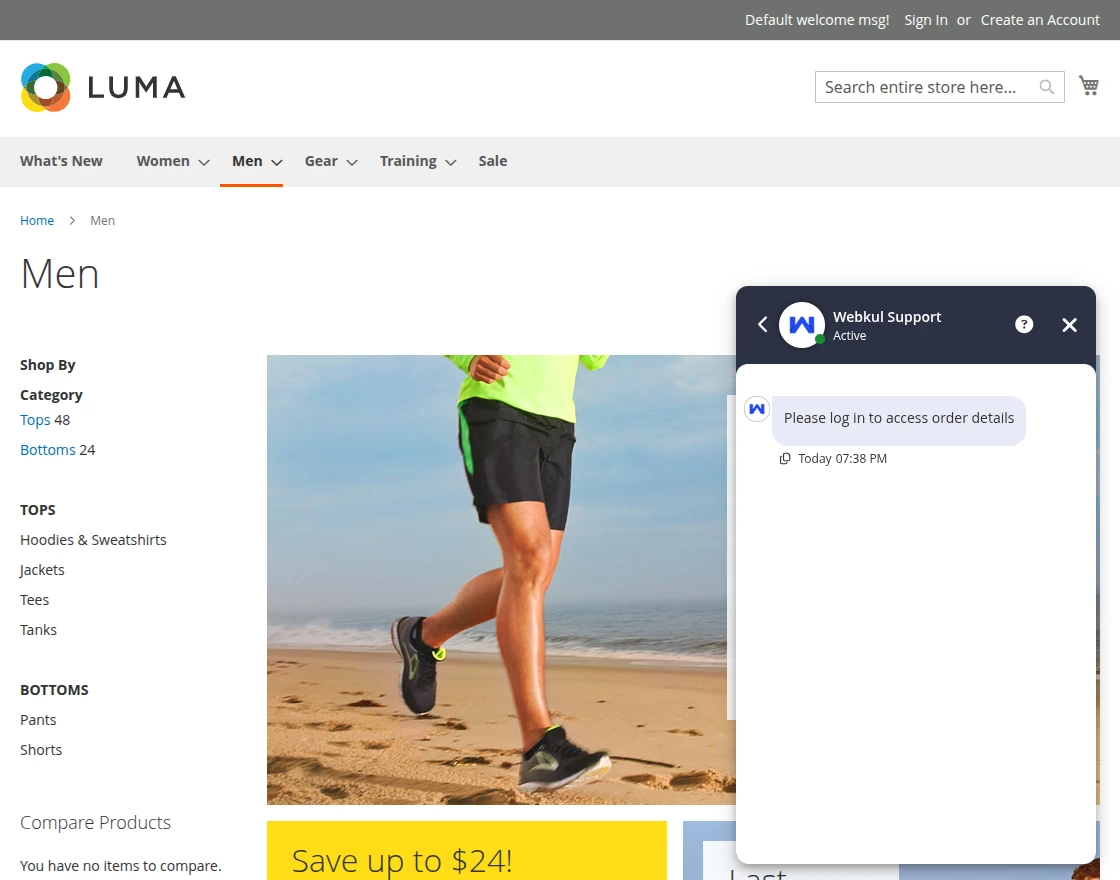Expand the Training menu chevron
This screenshot has height=880, width=1120.
[451, 162]
